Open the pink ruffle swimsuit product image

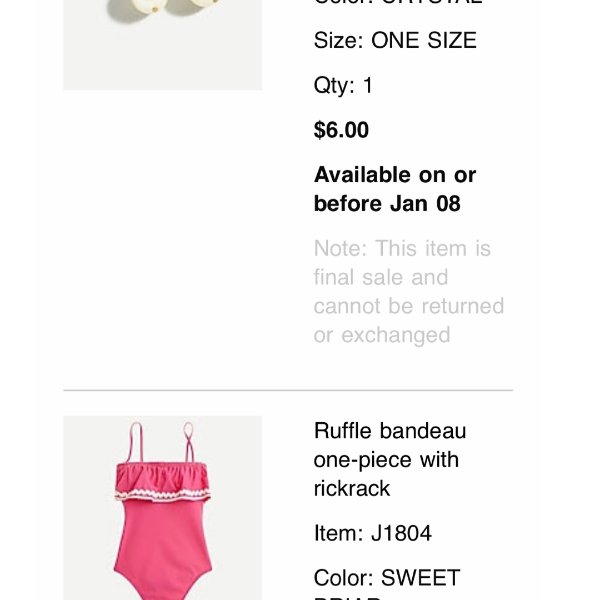tap(163, 508)
